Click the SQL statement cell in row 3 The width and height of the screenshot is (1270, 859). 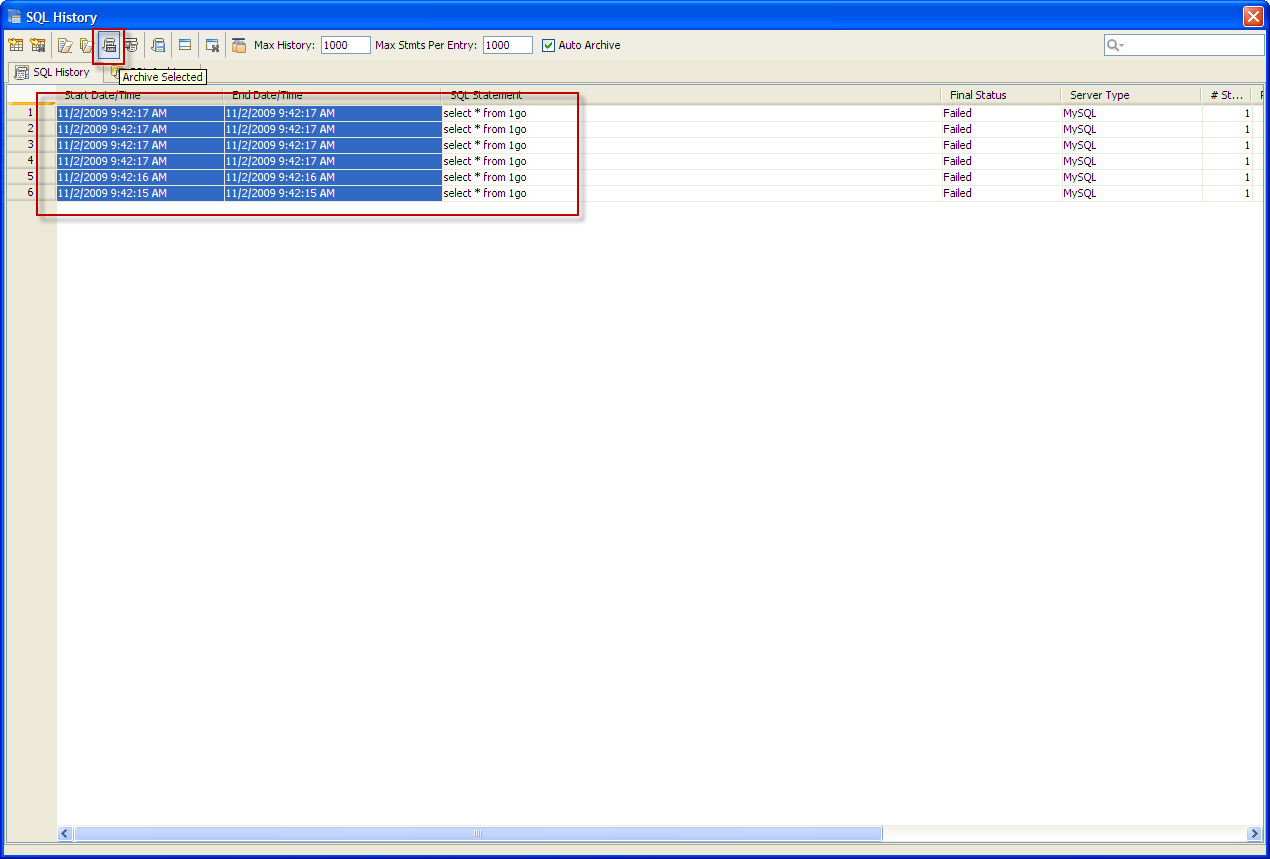691,145
